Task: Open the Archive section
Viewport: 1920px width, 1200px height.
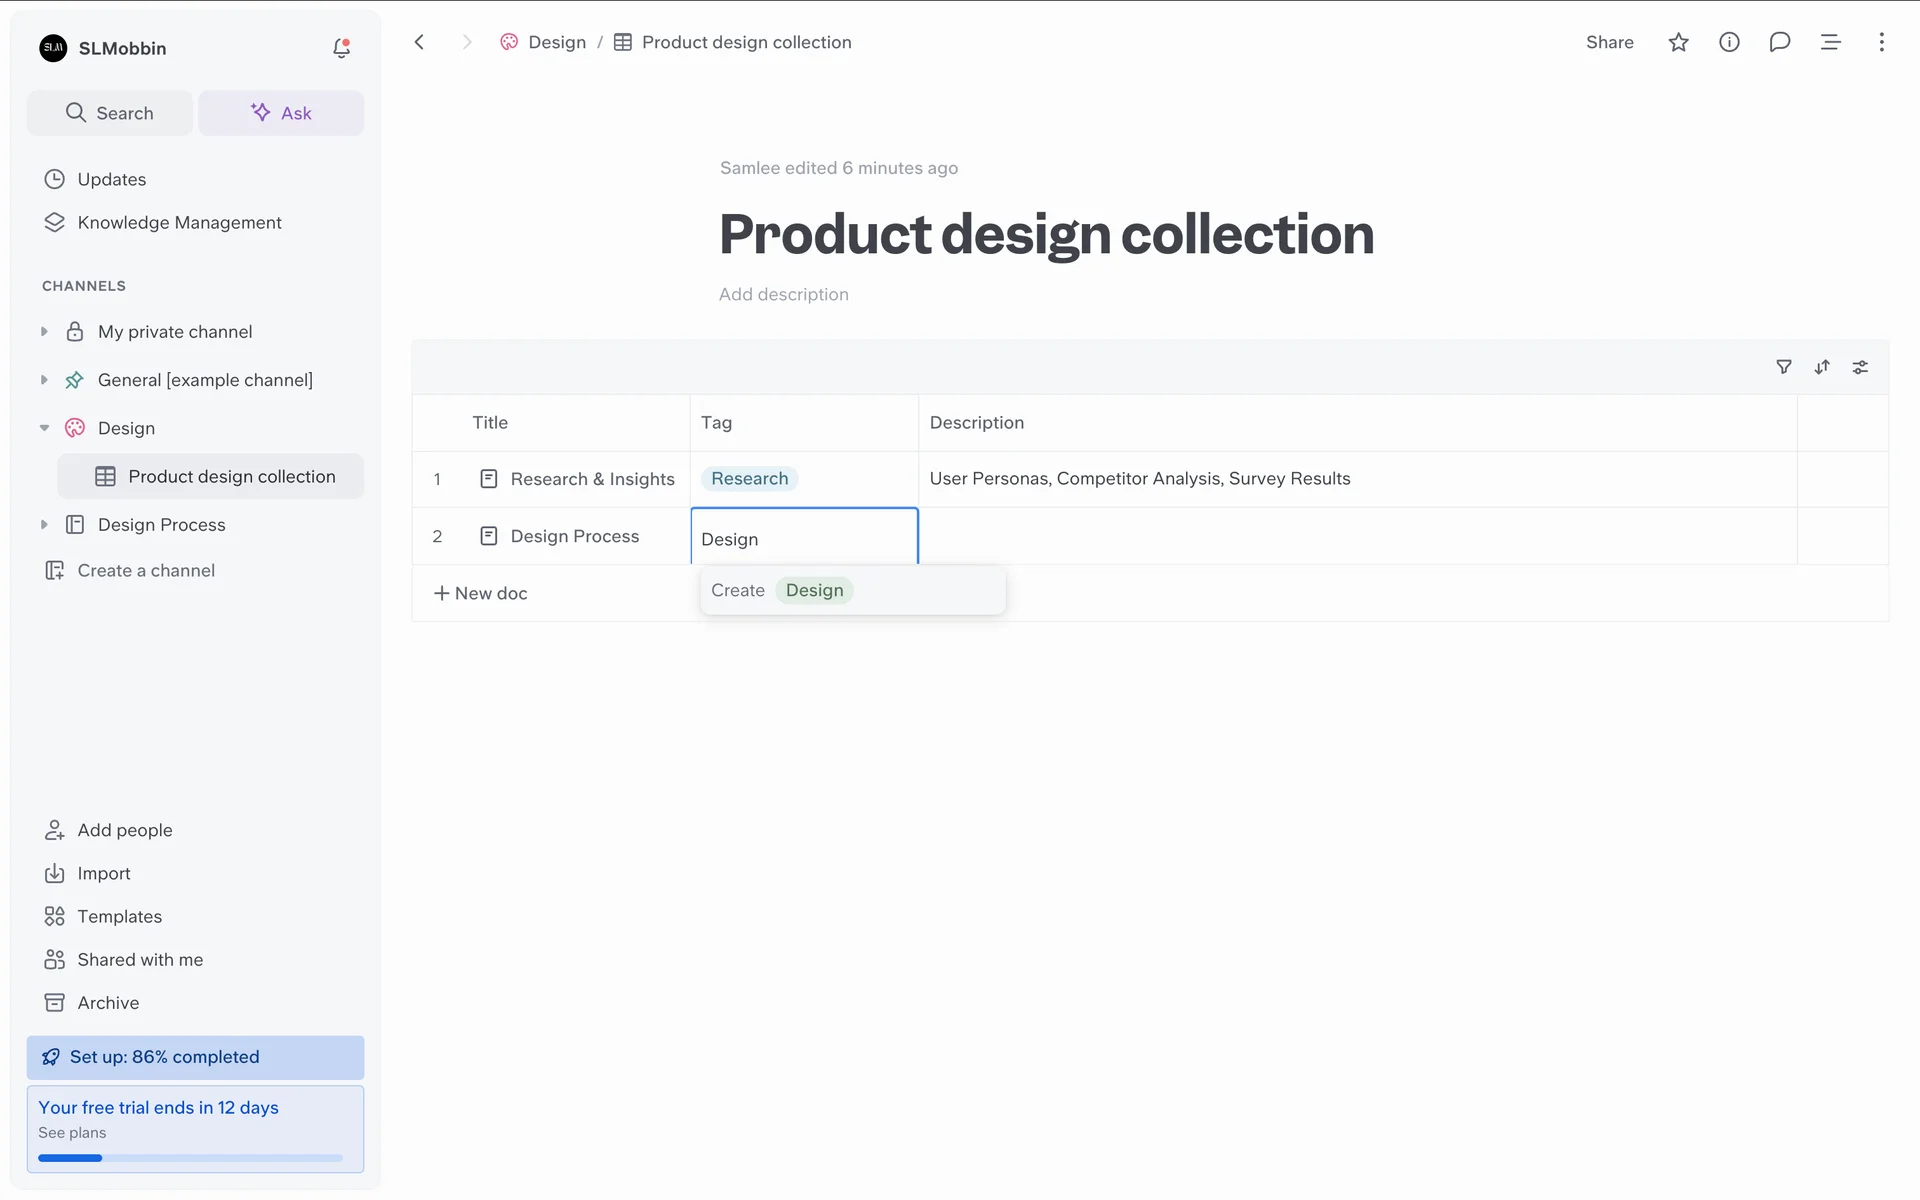Action: click(x=108, y=1002)
